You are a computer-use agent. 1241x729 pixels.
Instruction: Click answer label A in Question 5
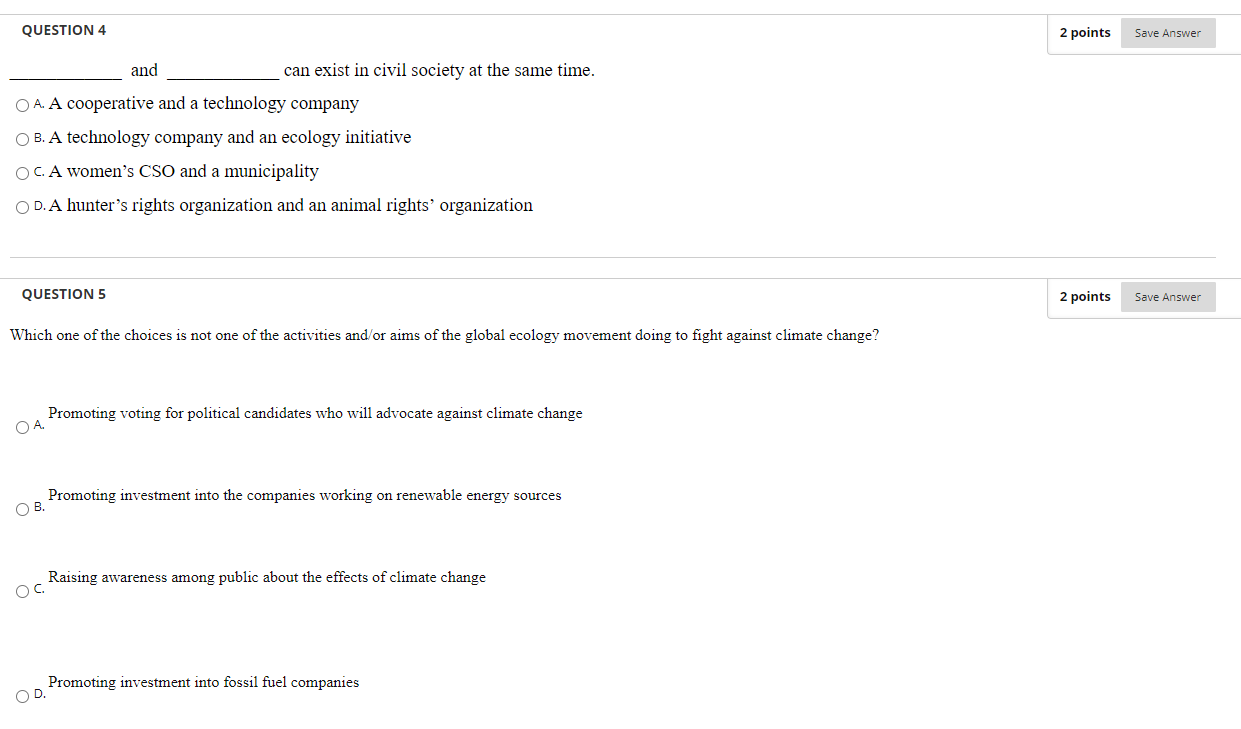[x=37, y=424]
